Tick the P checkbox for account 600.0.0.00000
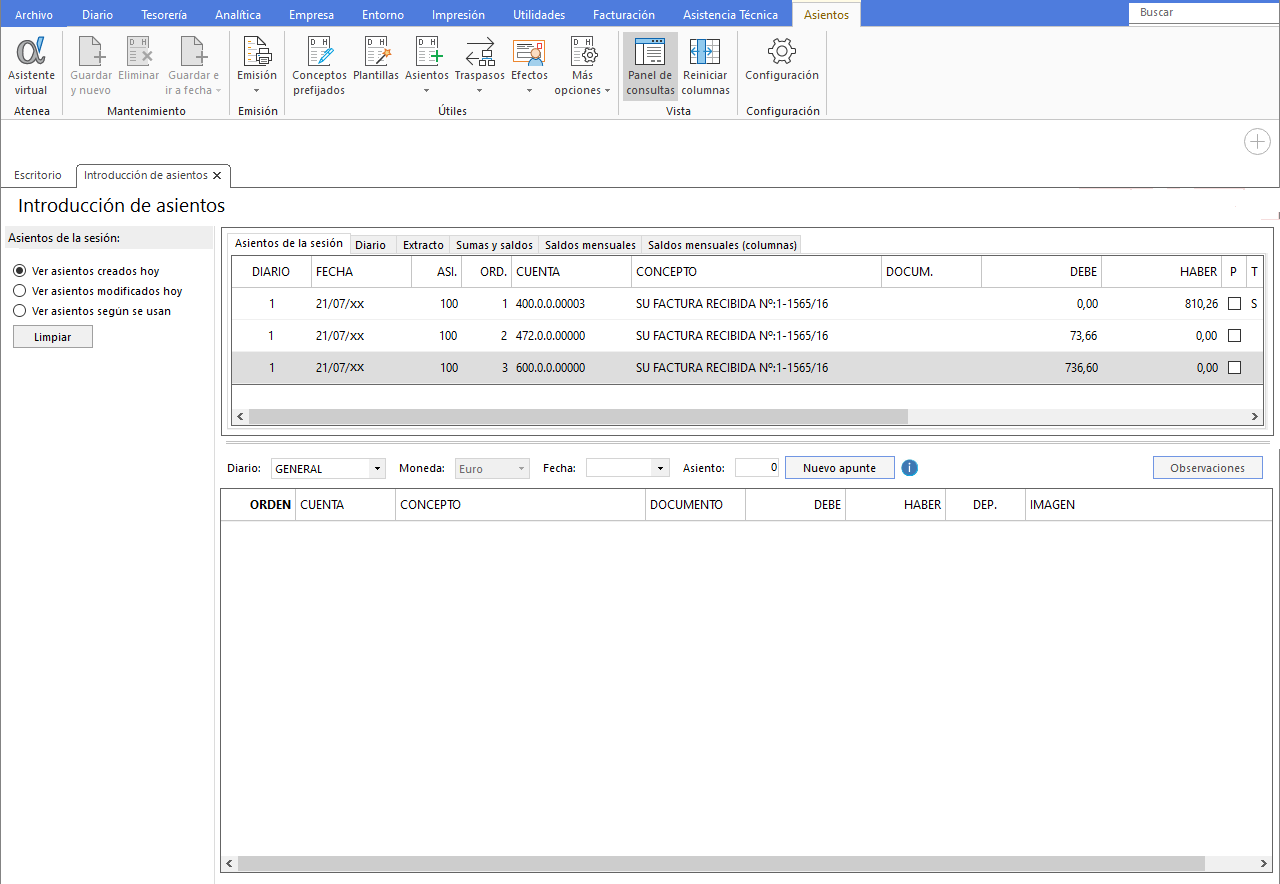This screenshot has height=884, width=1280. pyautogui.click(x=1234, y=368)
